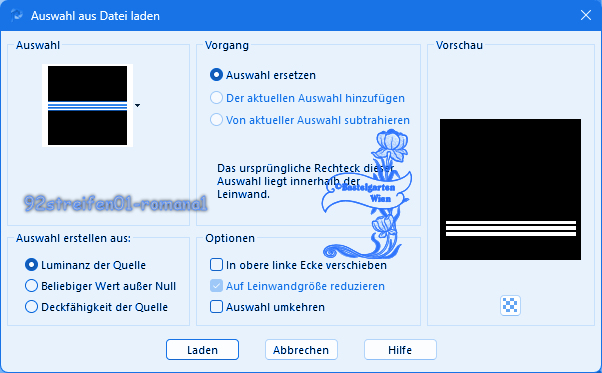Close the Auswahl aus Datei laden dialog
Viewport: 602px width, 373px height.
coord(585,15)
